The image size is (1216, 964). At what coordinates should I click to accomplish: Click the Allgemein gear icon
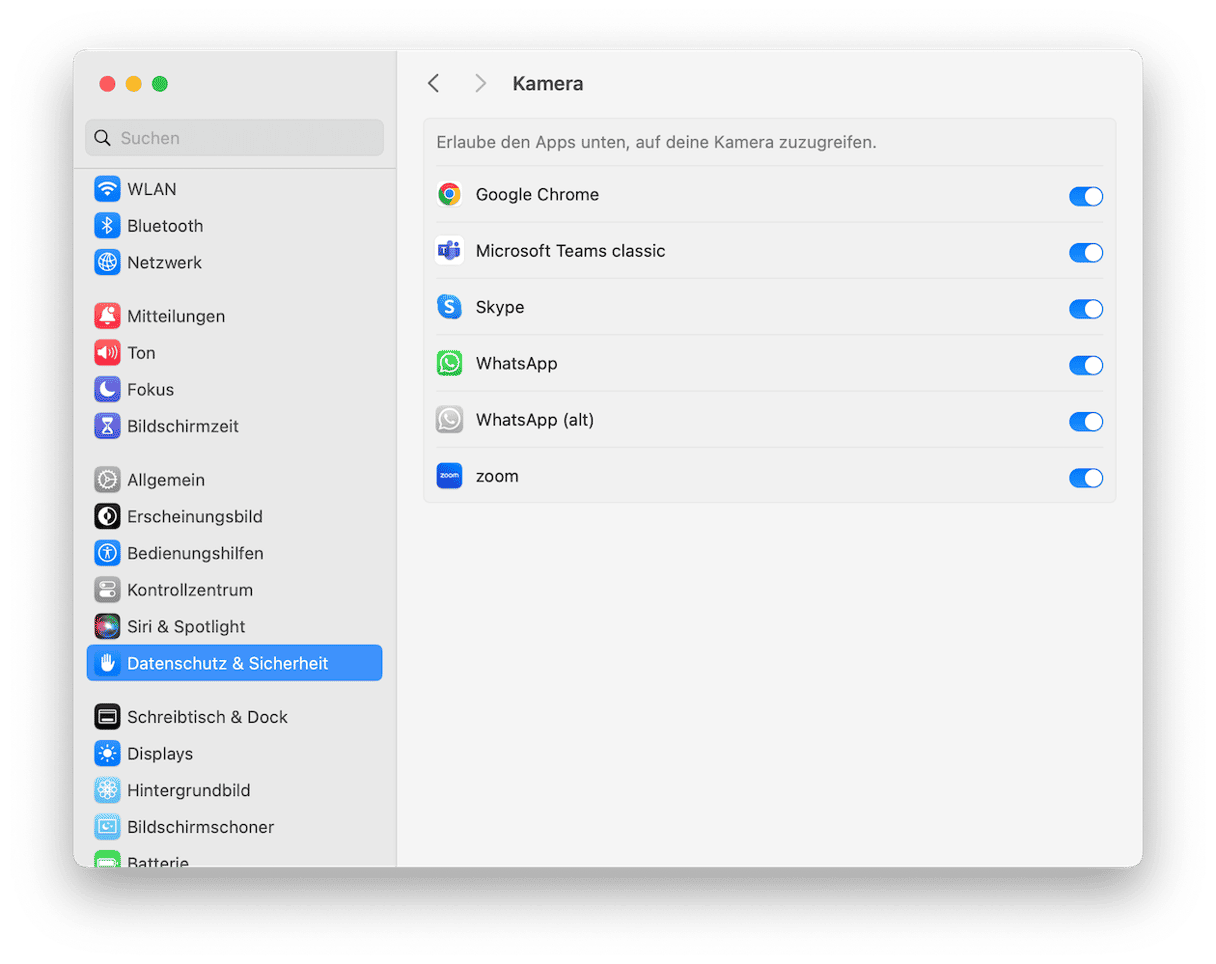[x=107, y=480]
